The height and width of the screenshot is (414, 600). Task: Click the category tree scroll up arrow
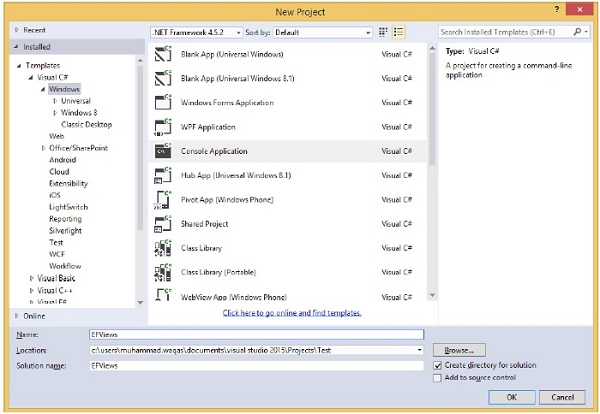[140, 61]
